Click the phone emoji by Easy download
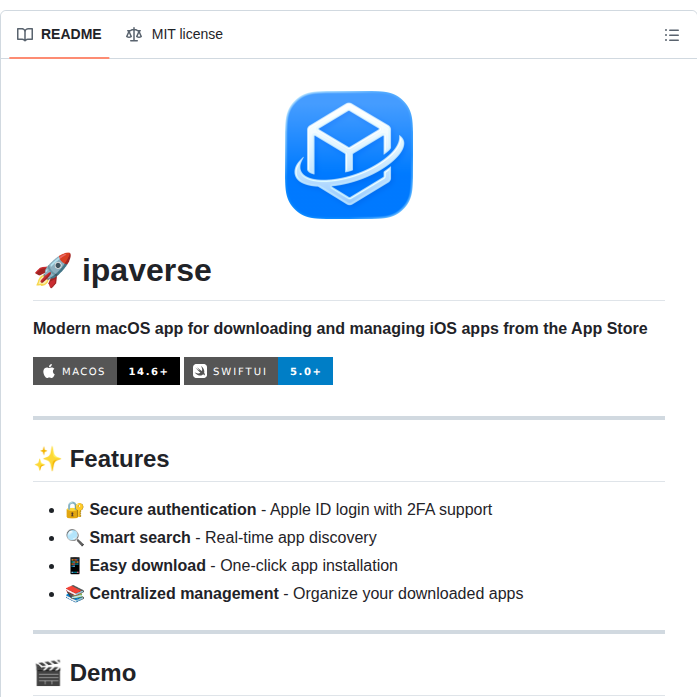697x697 pixels. point(75,565)
